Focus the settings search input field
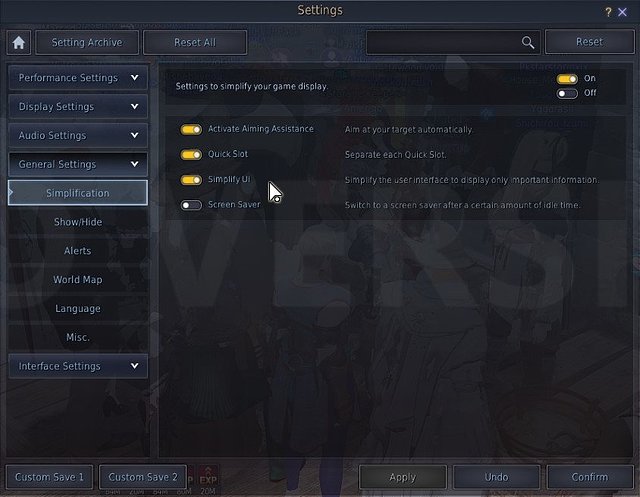The width and height of the screenshot is (640, 497). coord(443,42)
